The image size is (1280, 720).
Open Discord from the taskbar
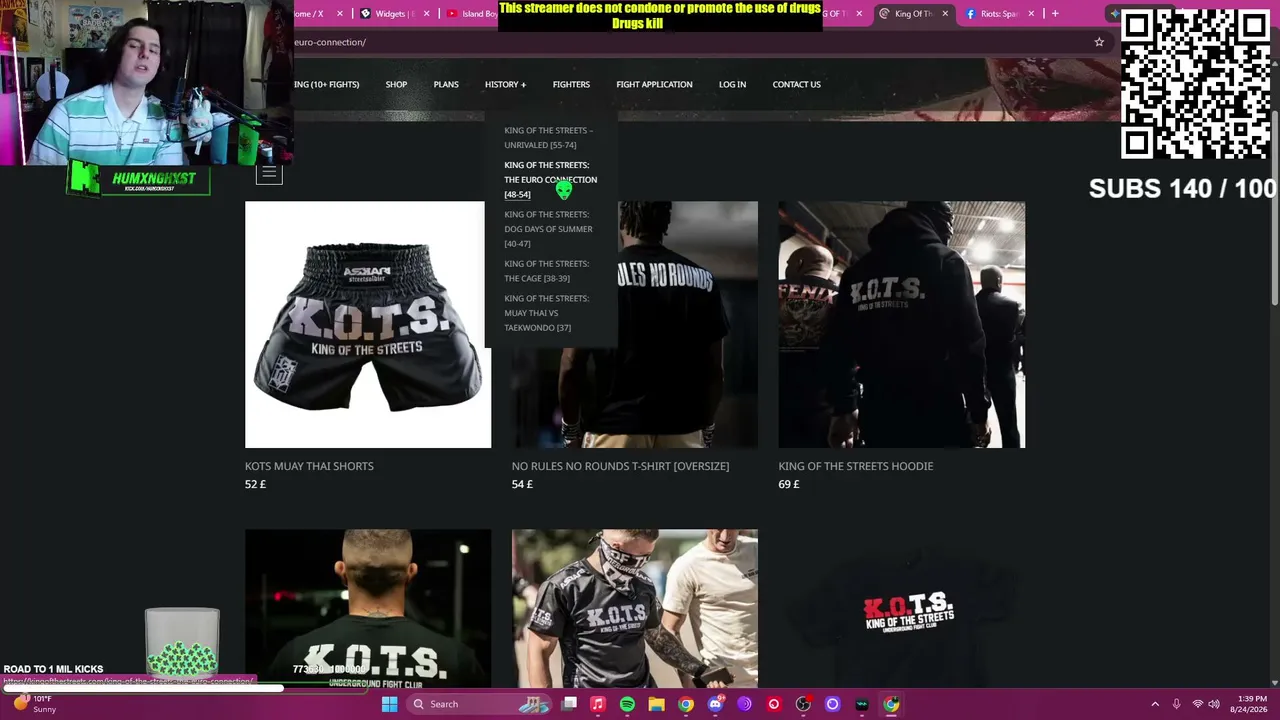715,704
